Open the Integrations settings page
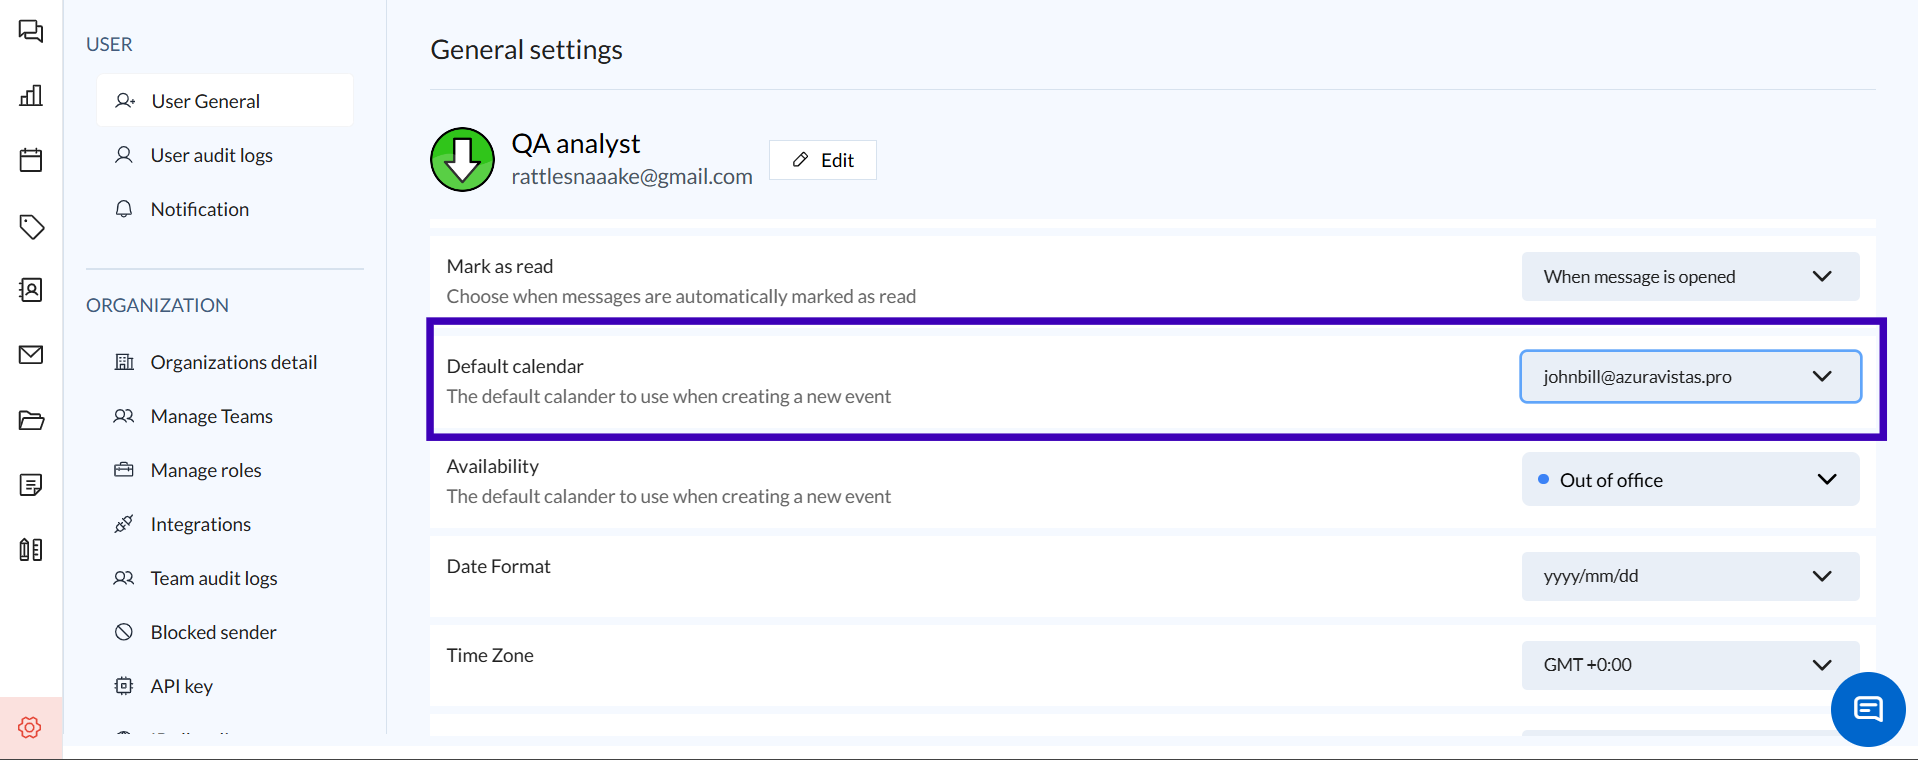 click(x=200, y=524)
